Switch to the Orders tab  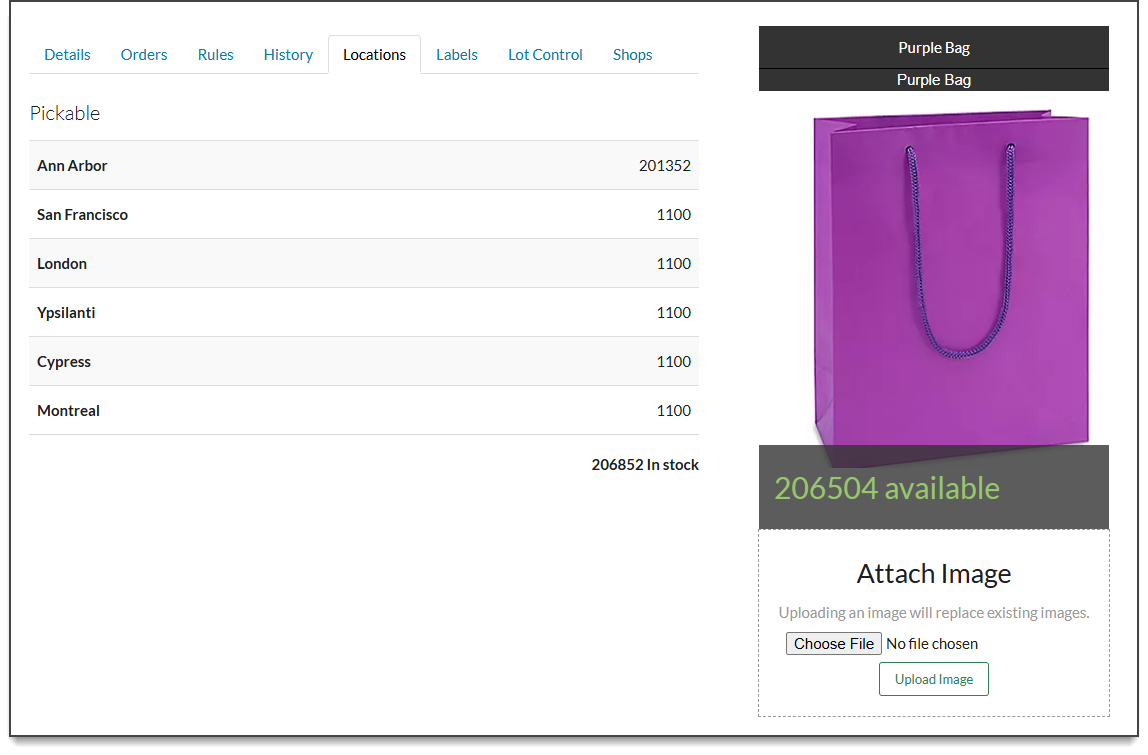144,55
